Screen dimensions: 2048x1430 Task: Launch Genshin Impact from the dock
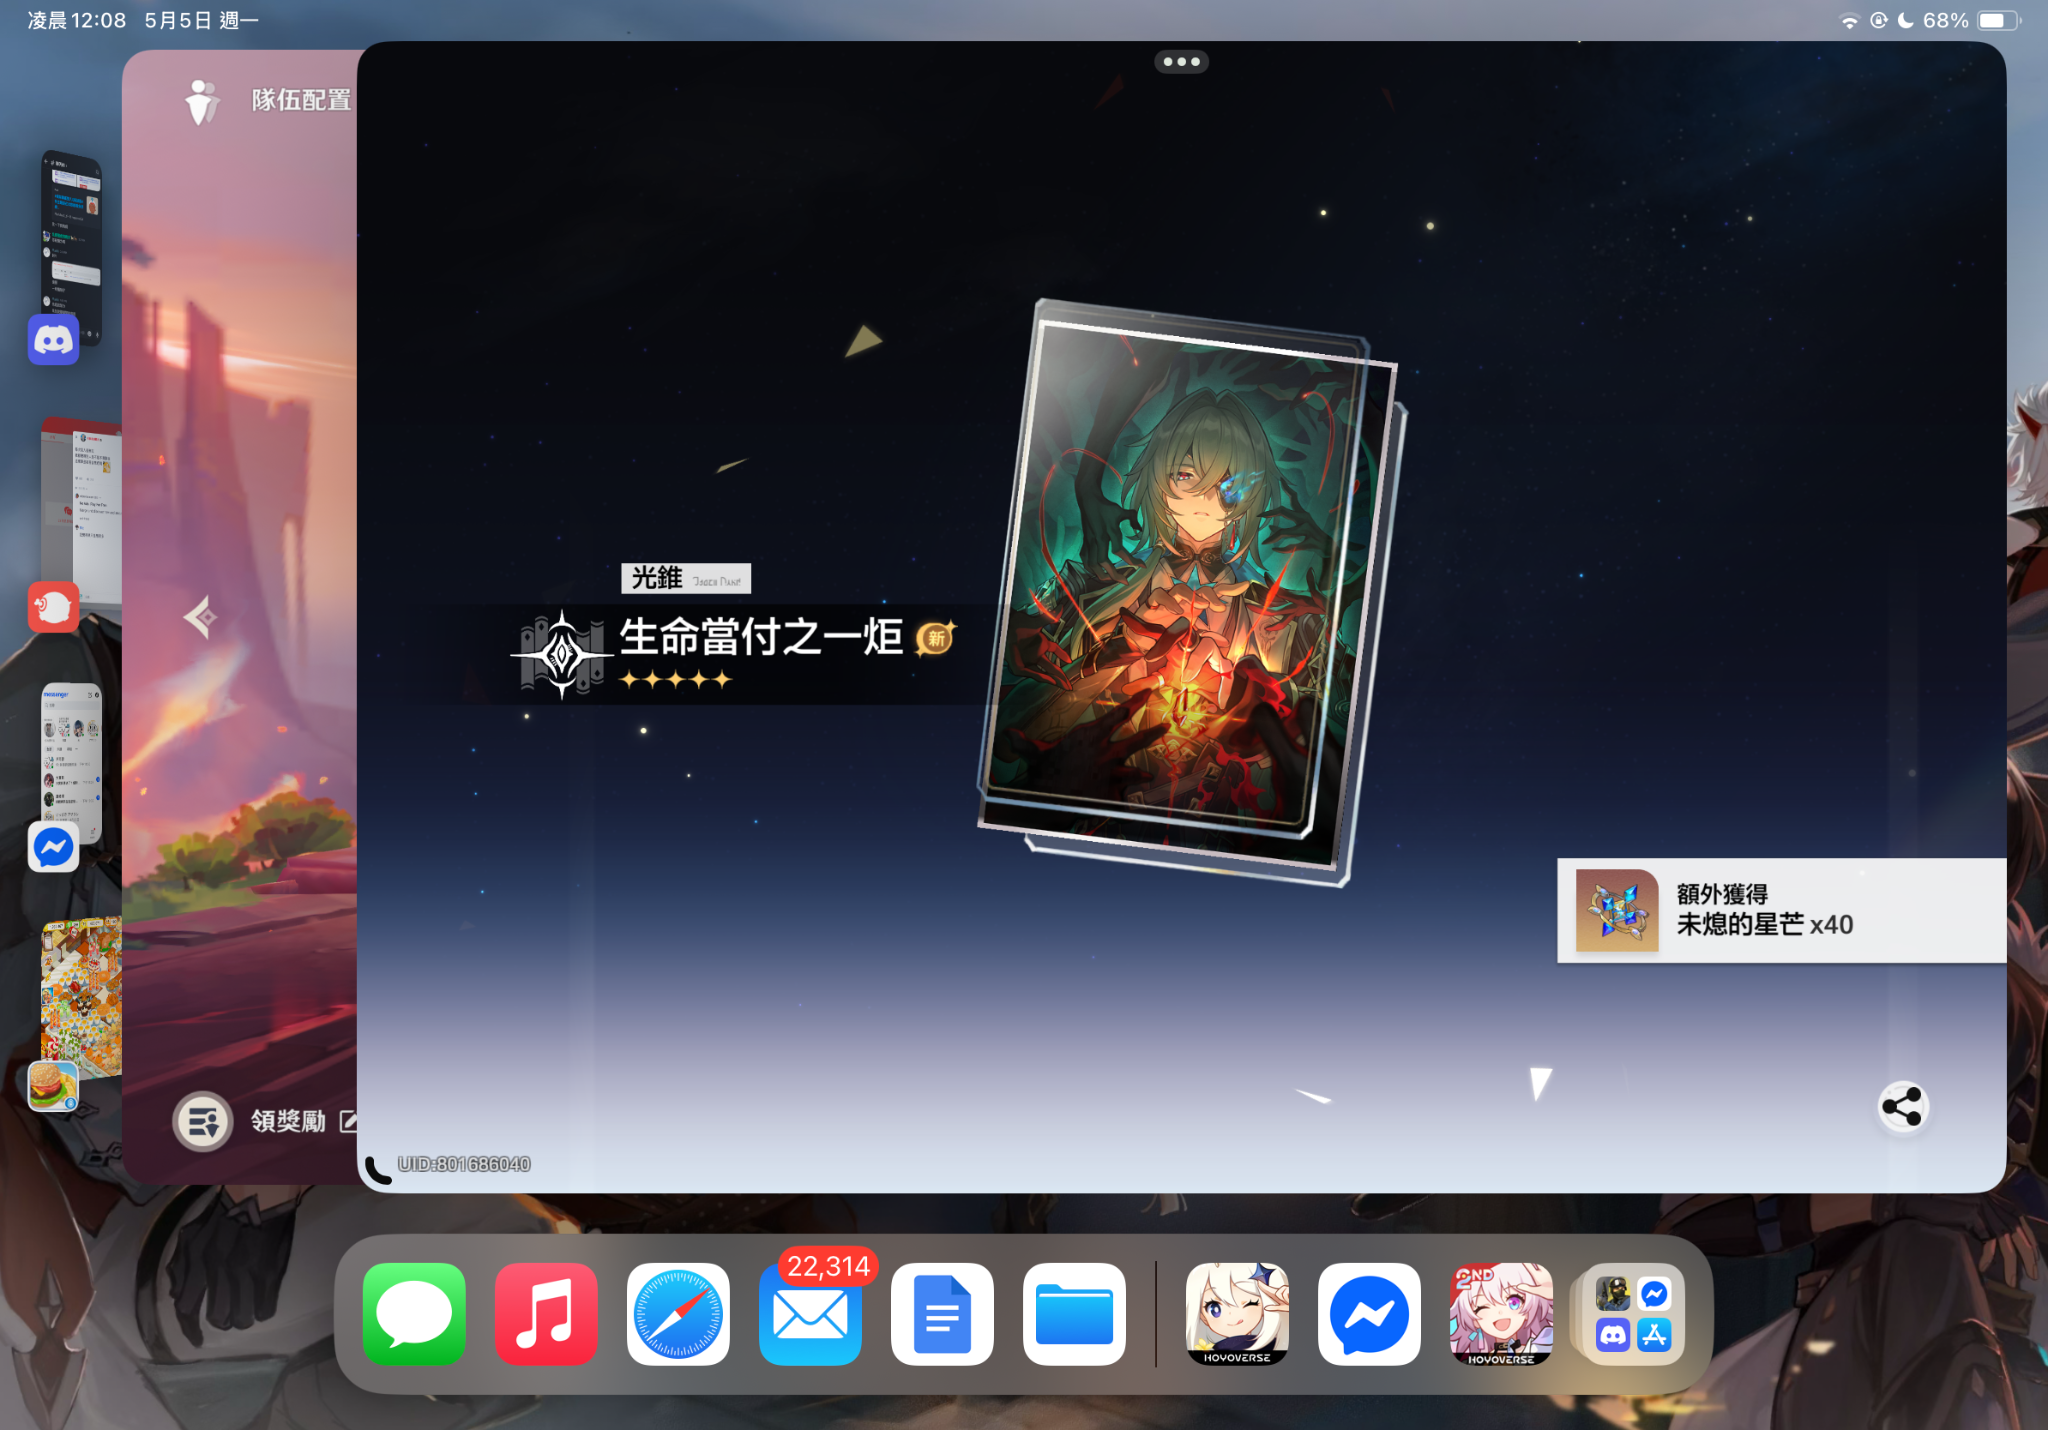pyautogui.click(x=1237, y=1313)
